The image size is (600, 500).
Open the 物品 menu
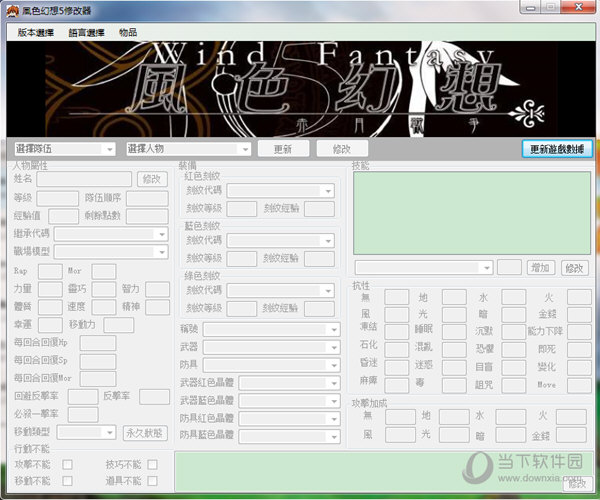pyautogui.click(x=128, y=32)
